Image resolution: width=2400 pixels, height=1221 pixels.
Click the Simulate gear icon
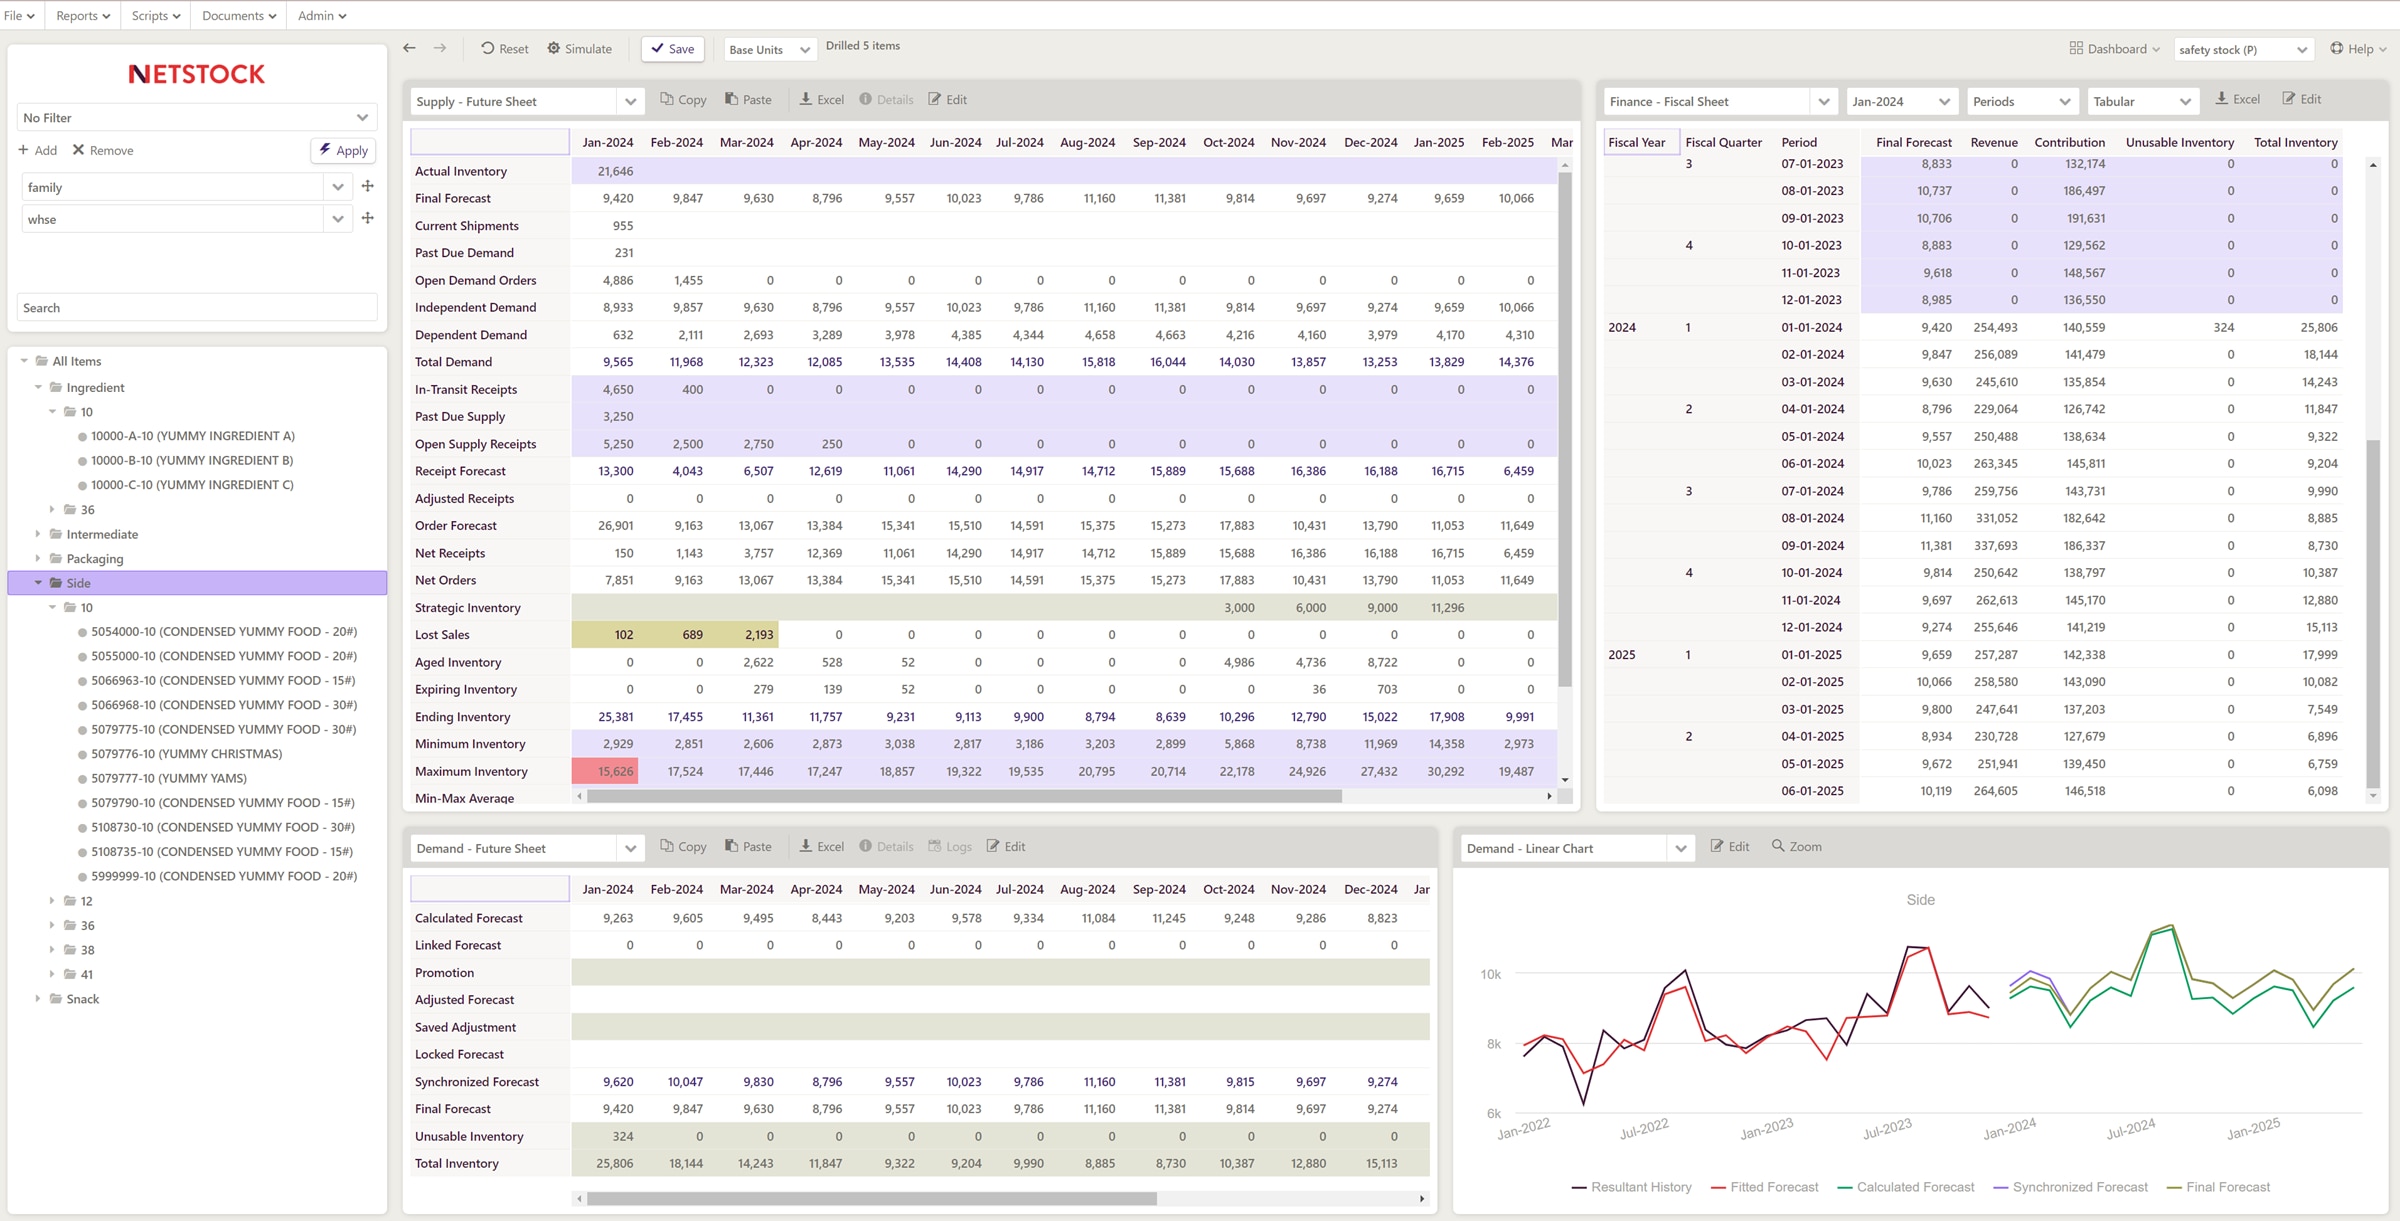[554, 48]
